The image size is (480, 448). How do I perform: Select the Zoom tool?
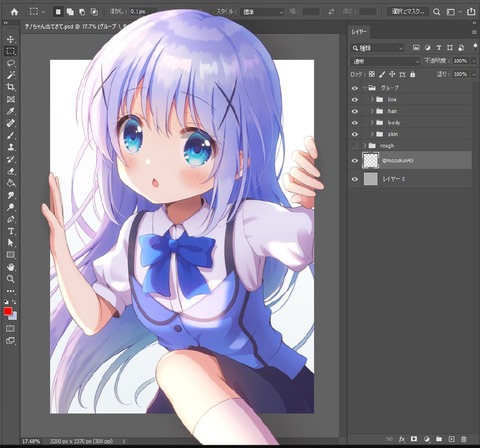point(11,279)
